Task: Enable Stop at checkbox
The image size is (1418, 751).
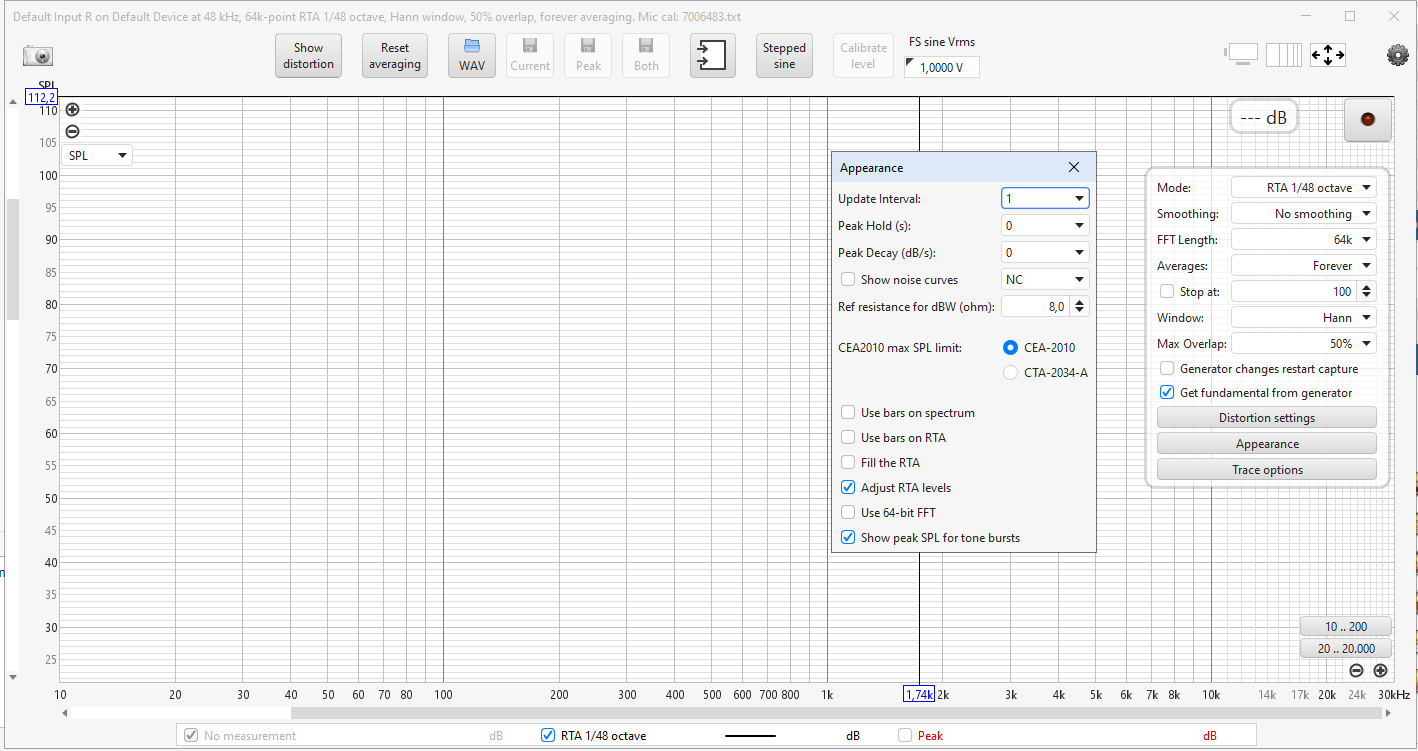Action: pyautogui.click(x=1166, y=292)
